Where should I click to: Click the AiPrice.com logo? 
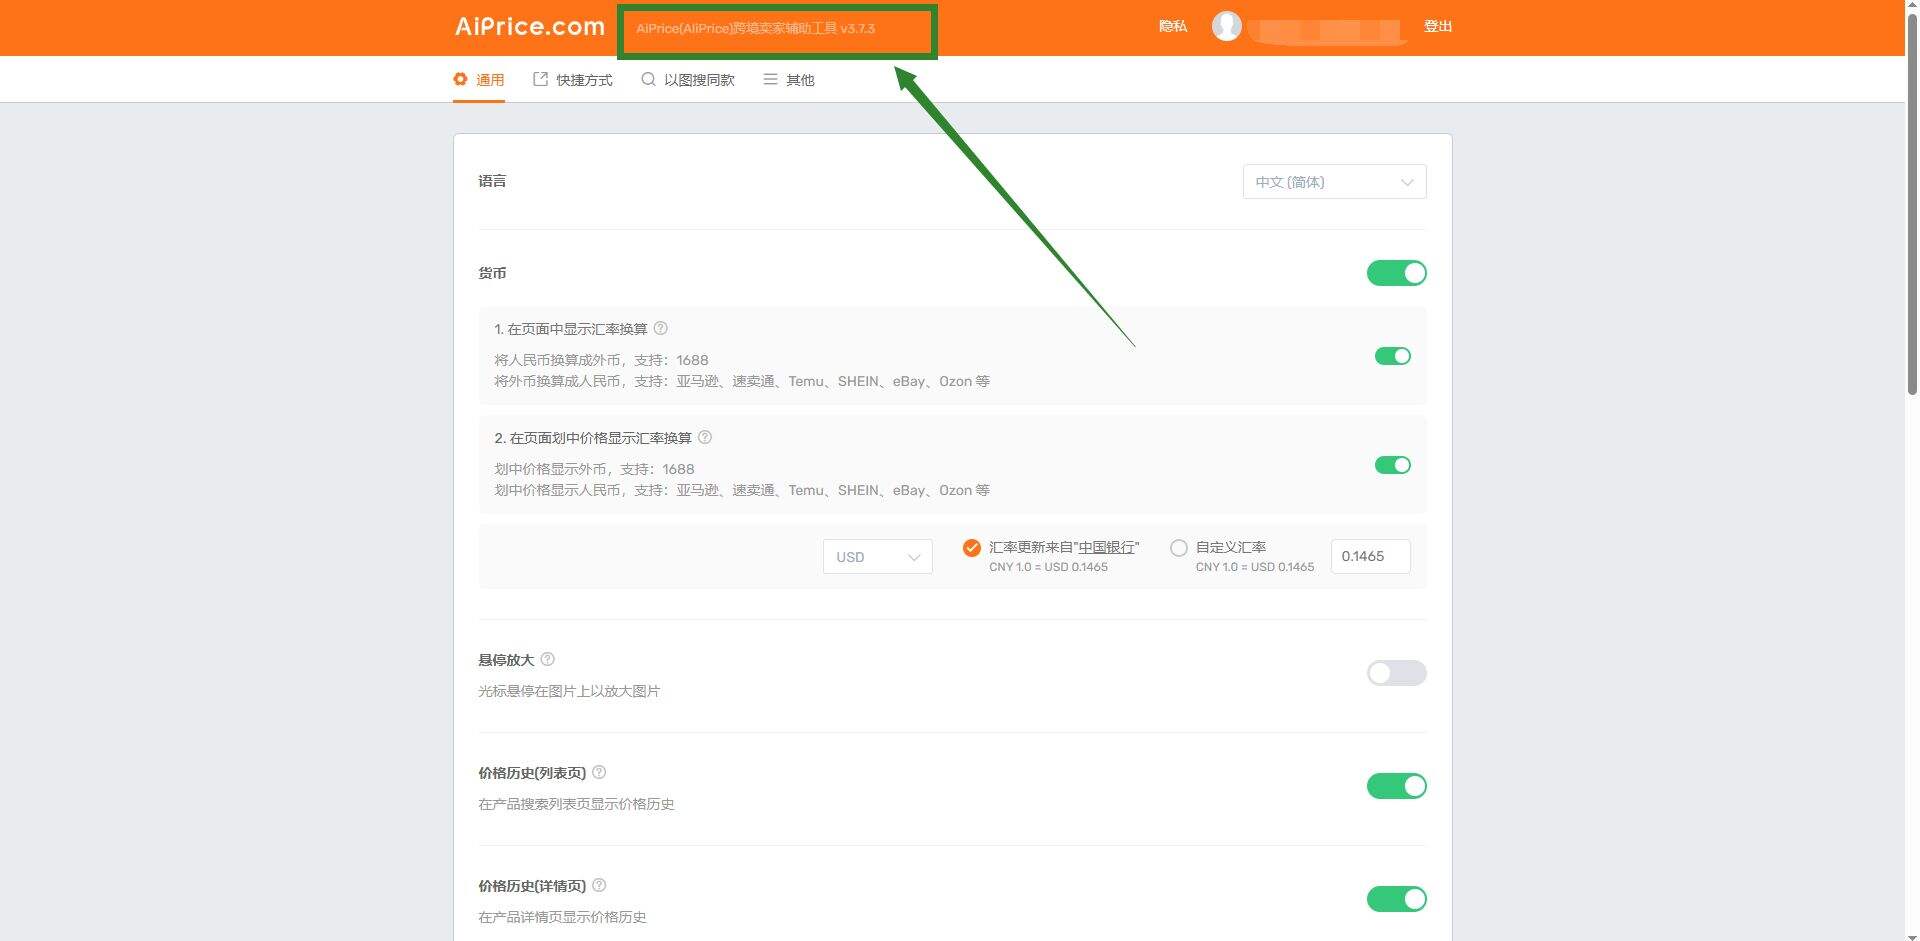(530, 27)
